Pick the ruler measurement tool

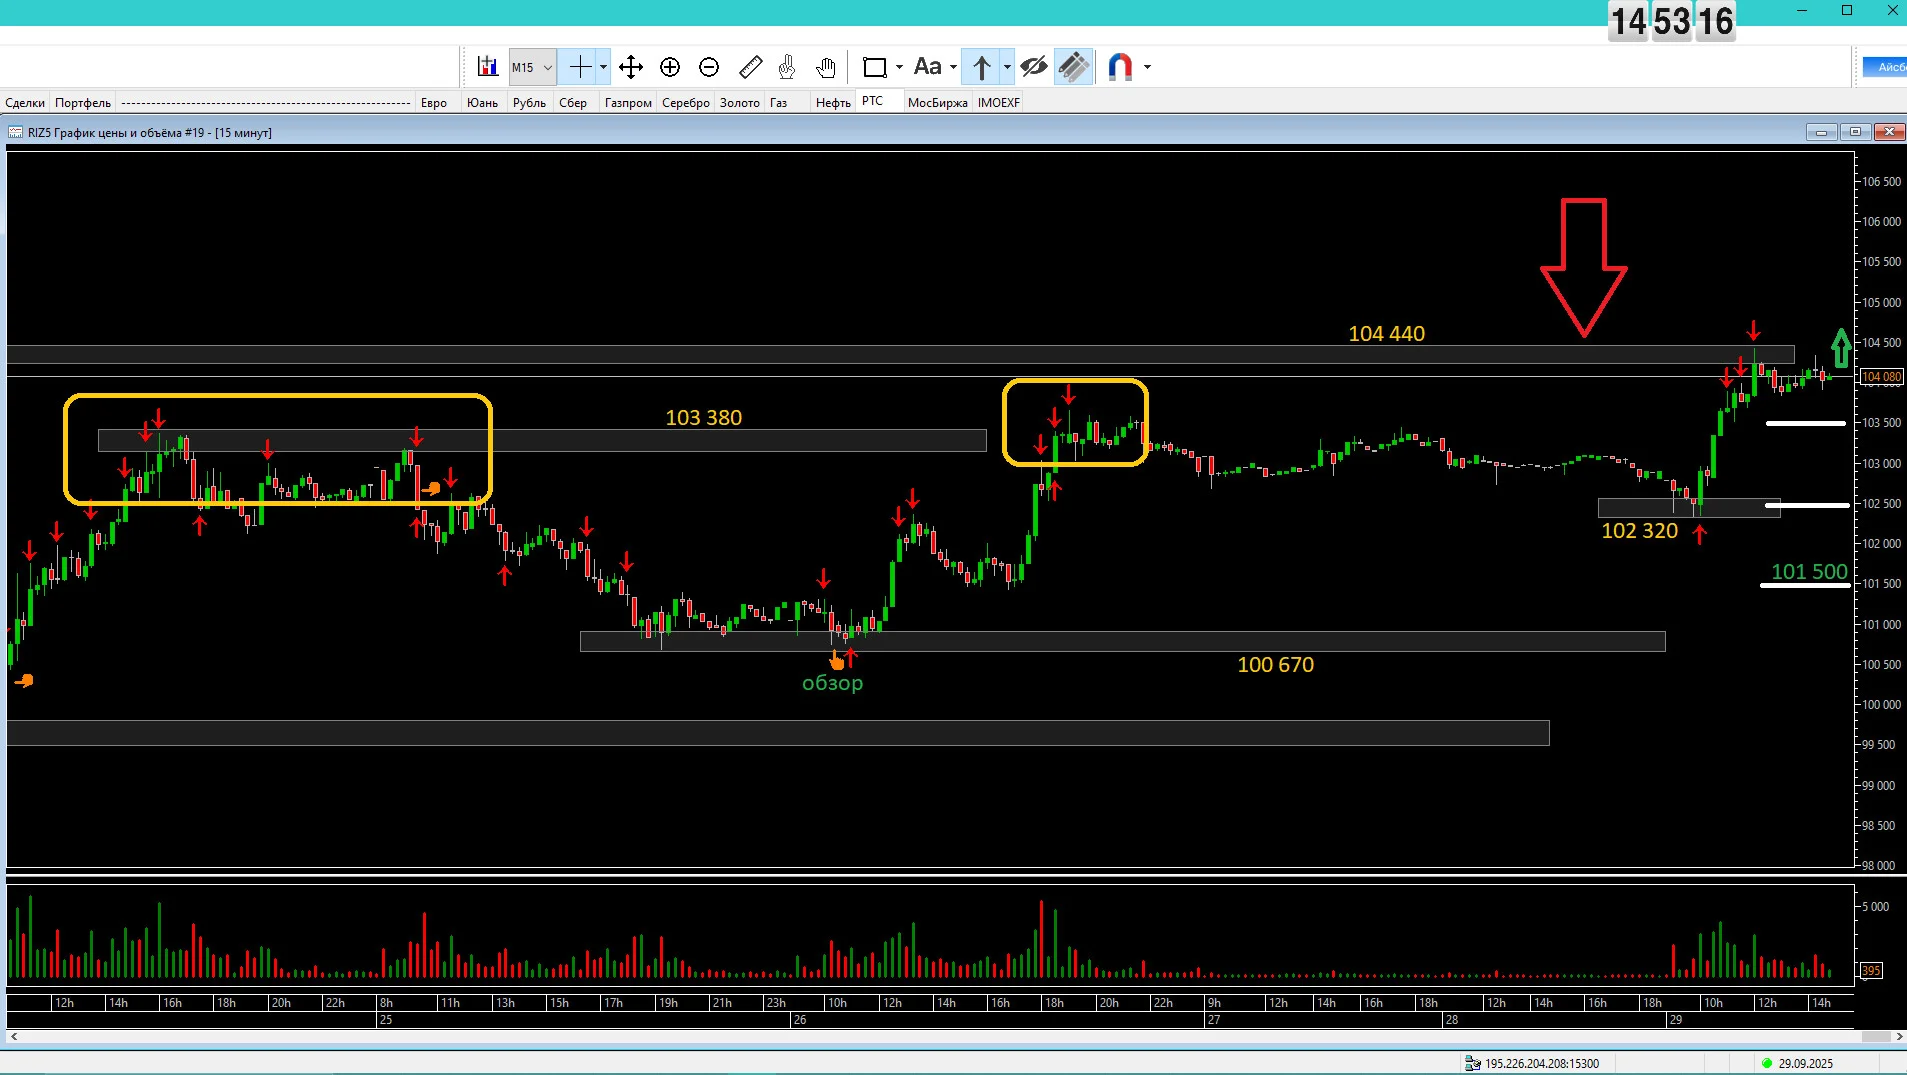[x=750, y=67]
